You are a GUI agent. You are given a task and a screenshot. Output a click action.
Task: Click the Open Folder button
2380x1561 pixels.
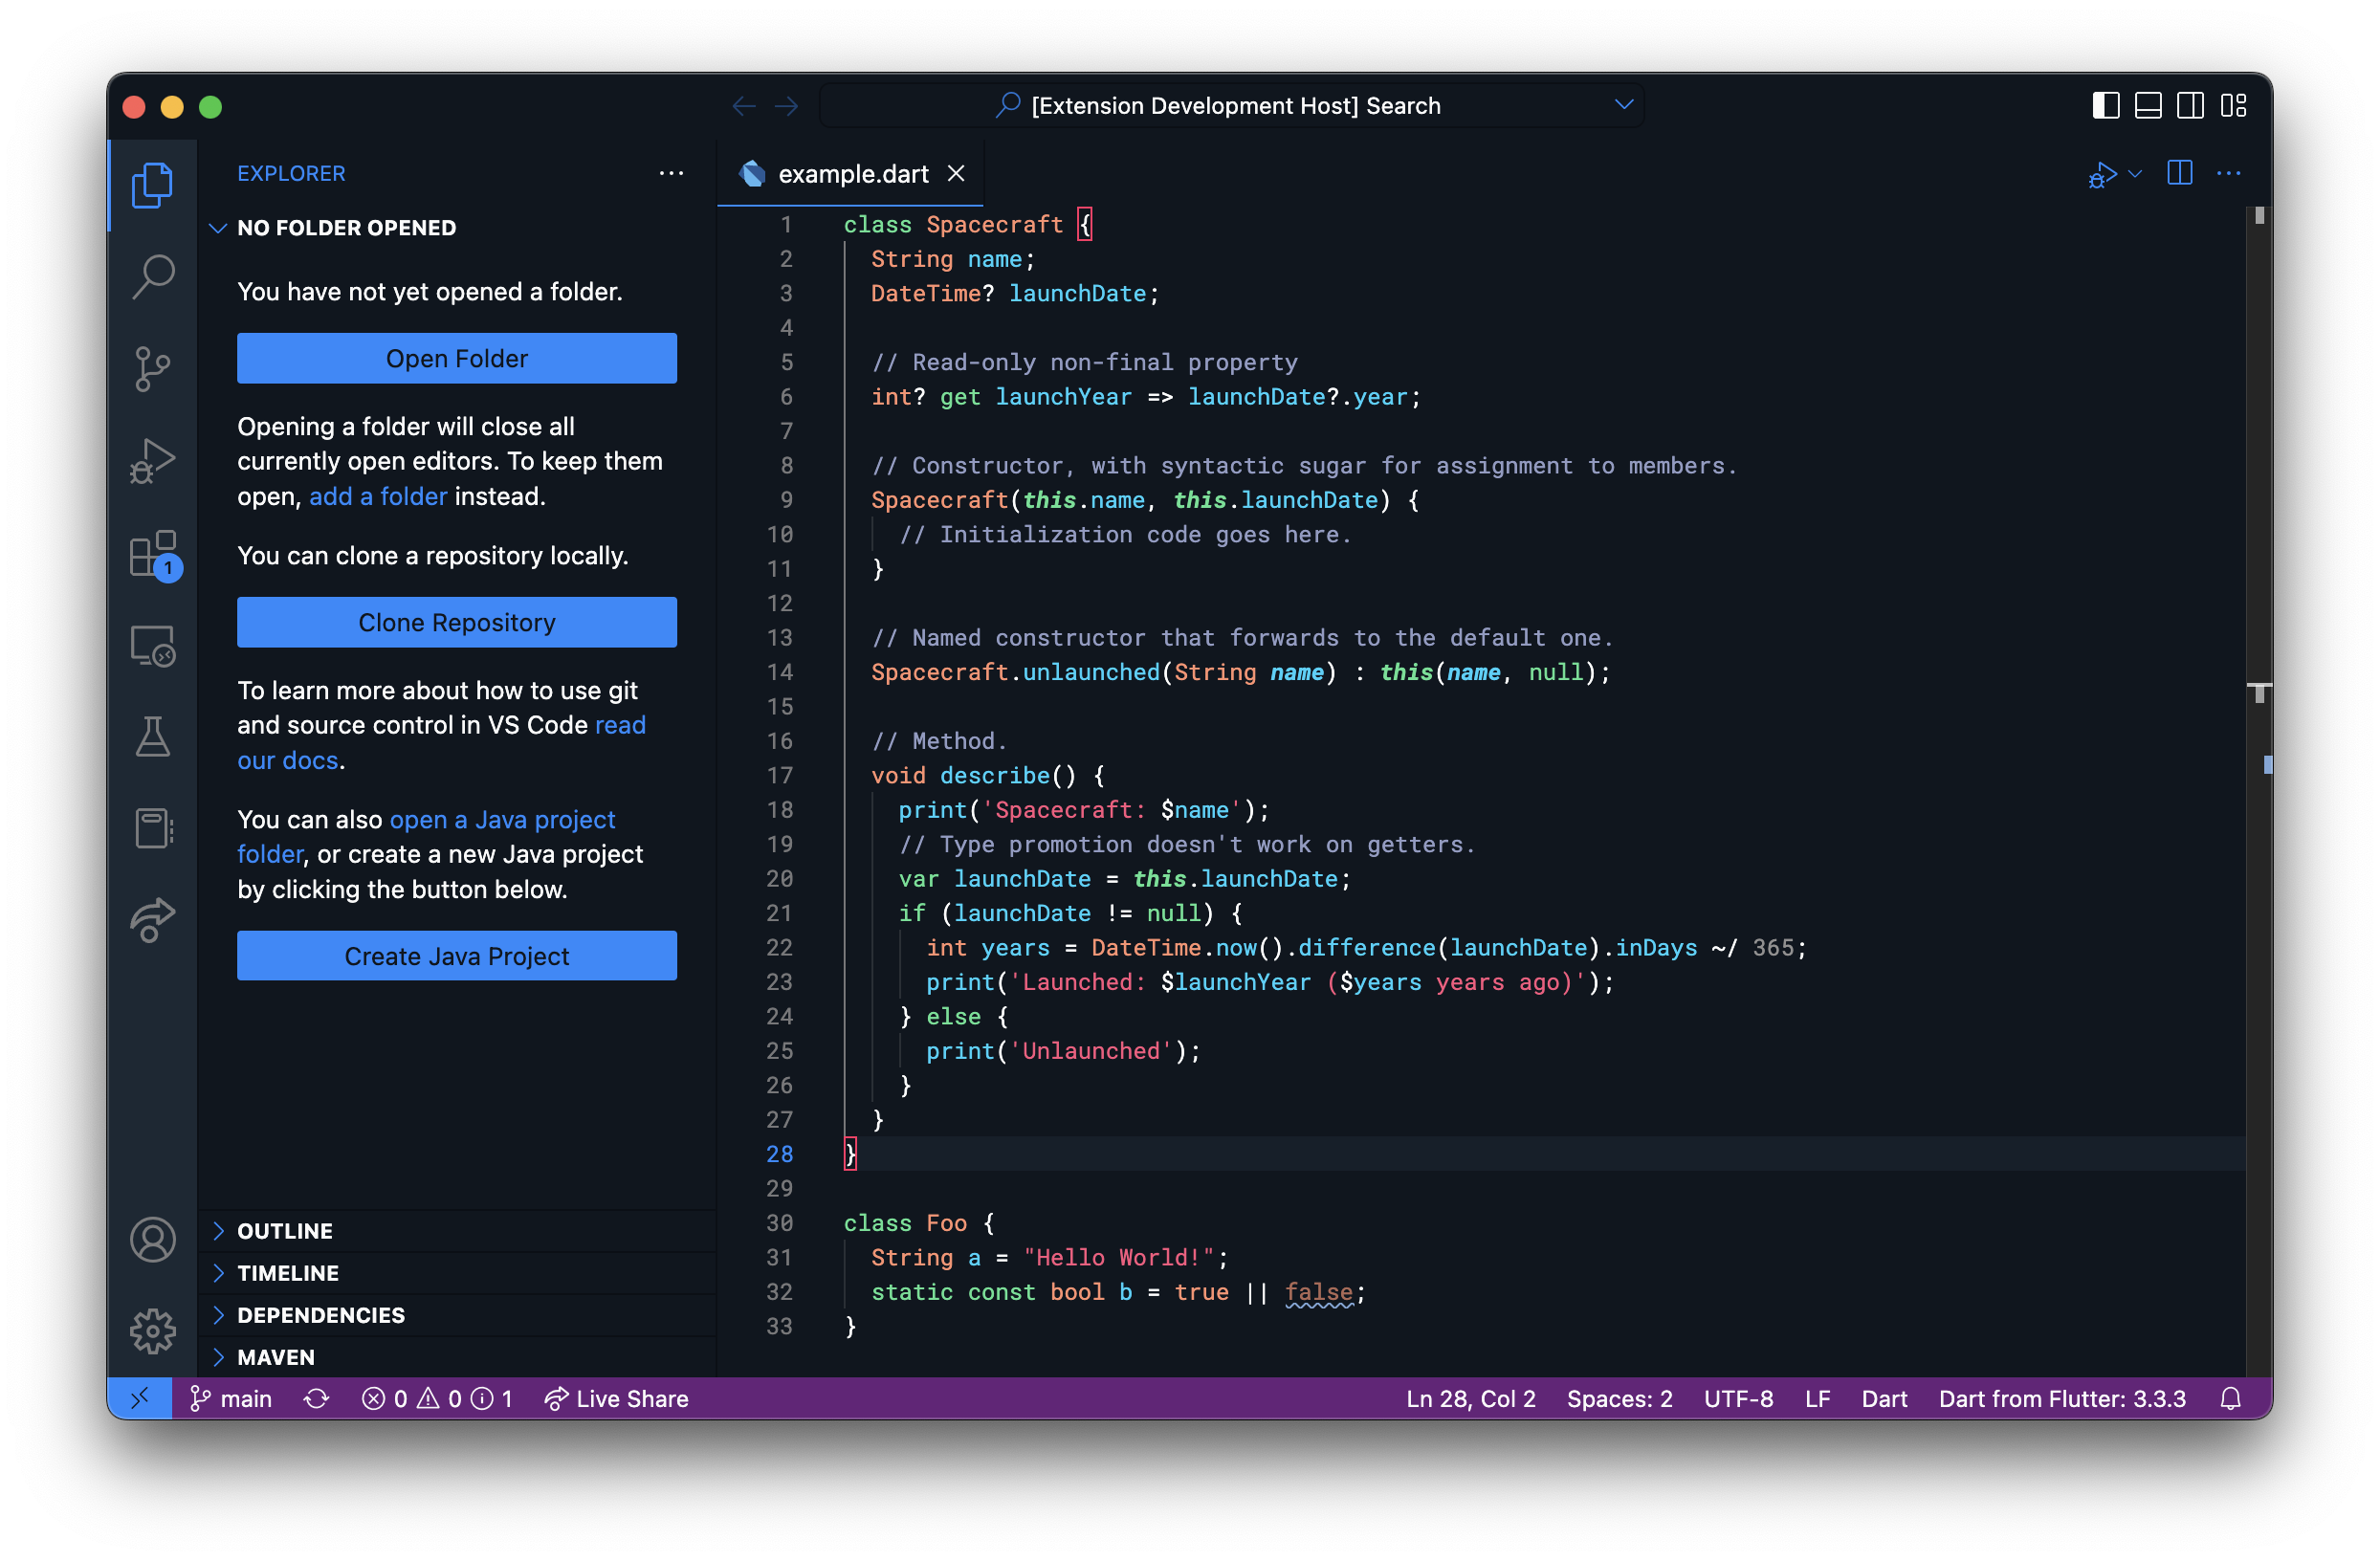(456, 359)
